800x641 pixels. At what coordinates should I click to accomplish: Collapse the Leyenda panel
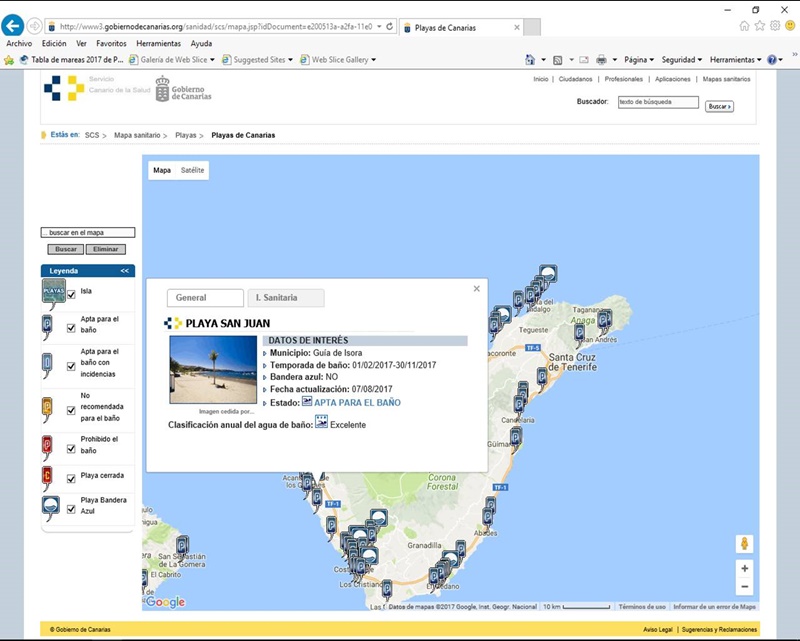coord(125,271)
